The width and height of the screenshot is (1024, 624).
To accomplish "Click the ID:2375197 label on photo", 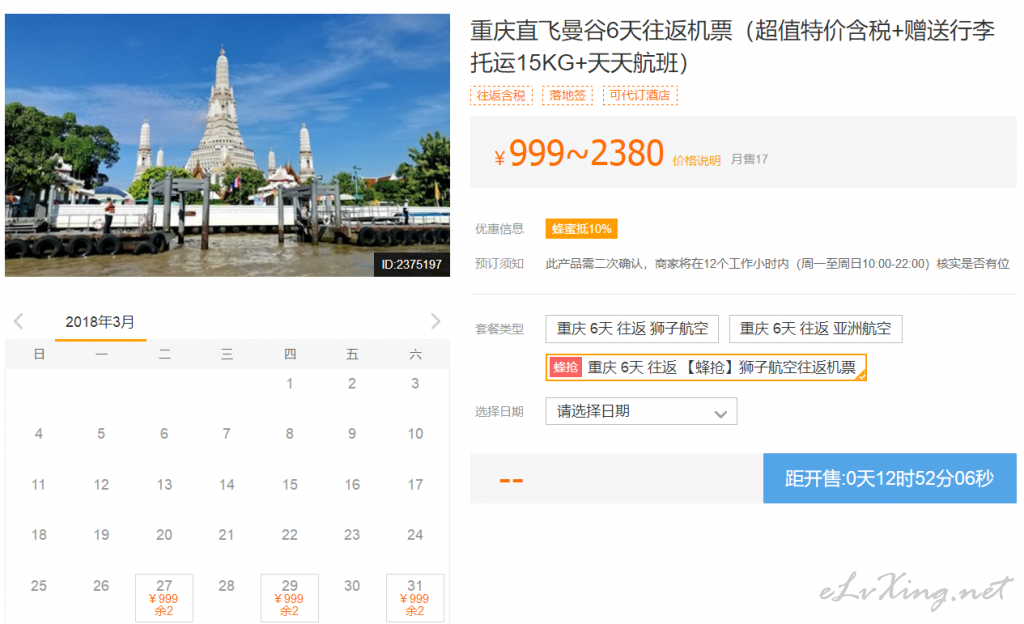I will 411,264.
